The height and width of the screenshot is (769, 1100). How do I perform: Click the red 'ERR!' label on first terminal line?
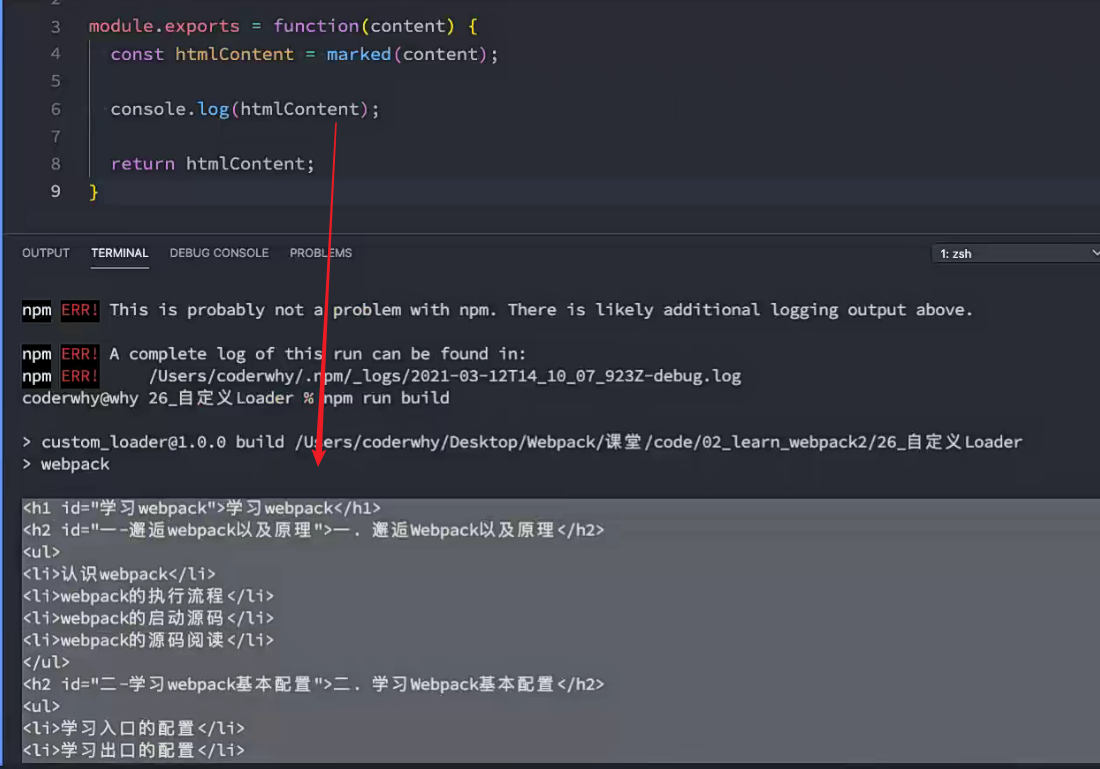(x=80, y=310)
